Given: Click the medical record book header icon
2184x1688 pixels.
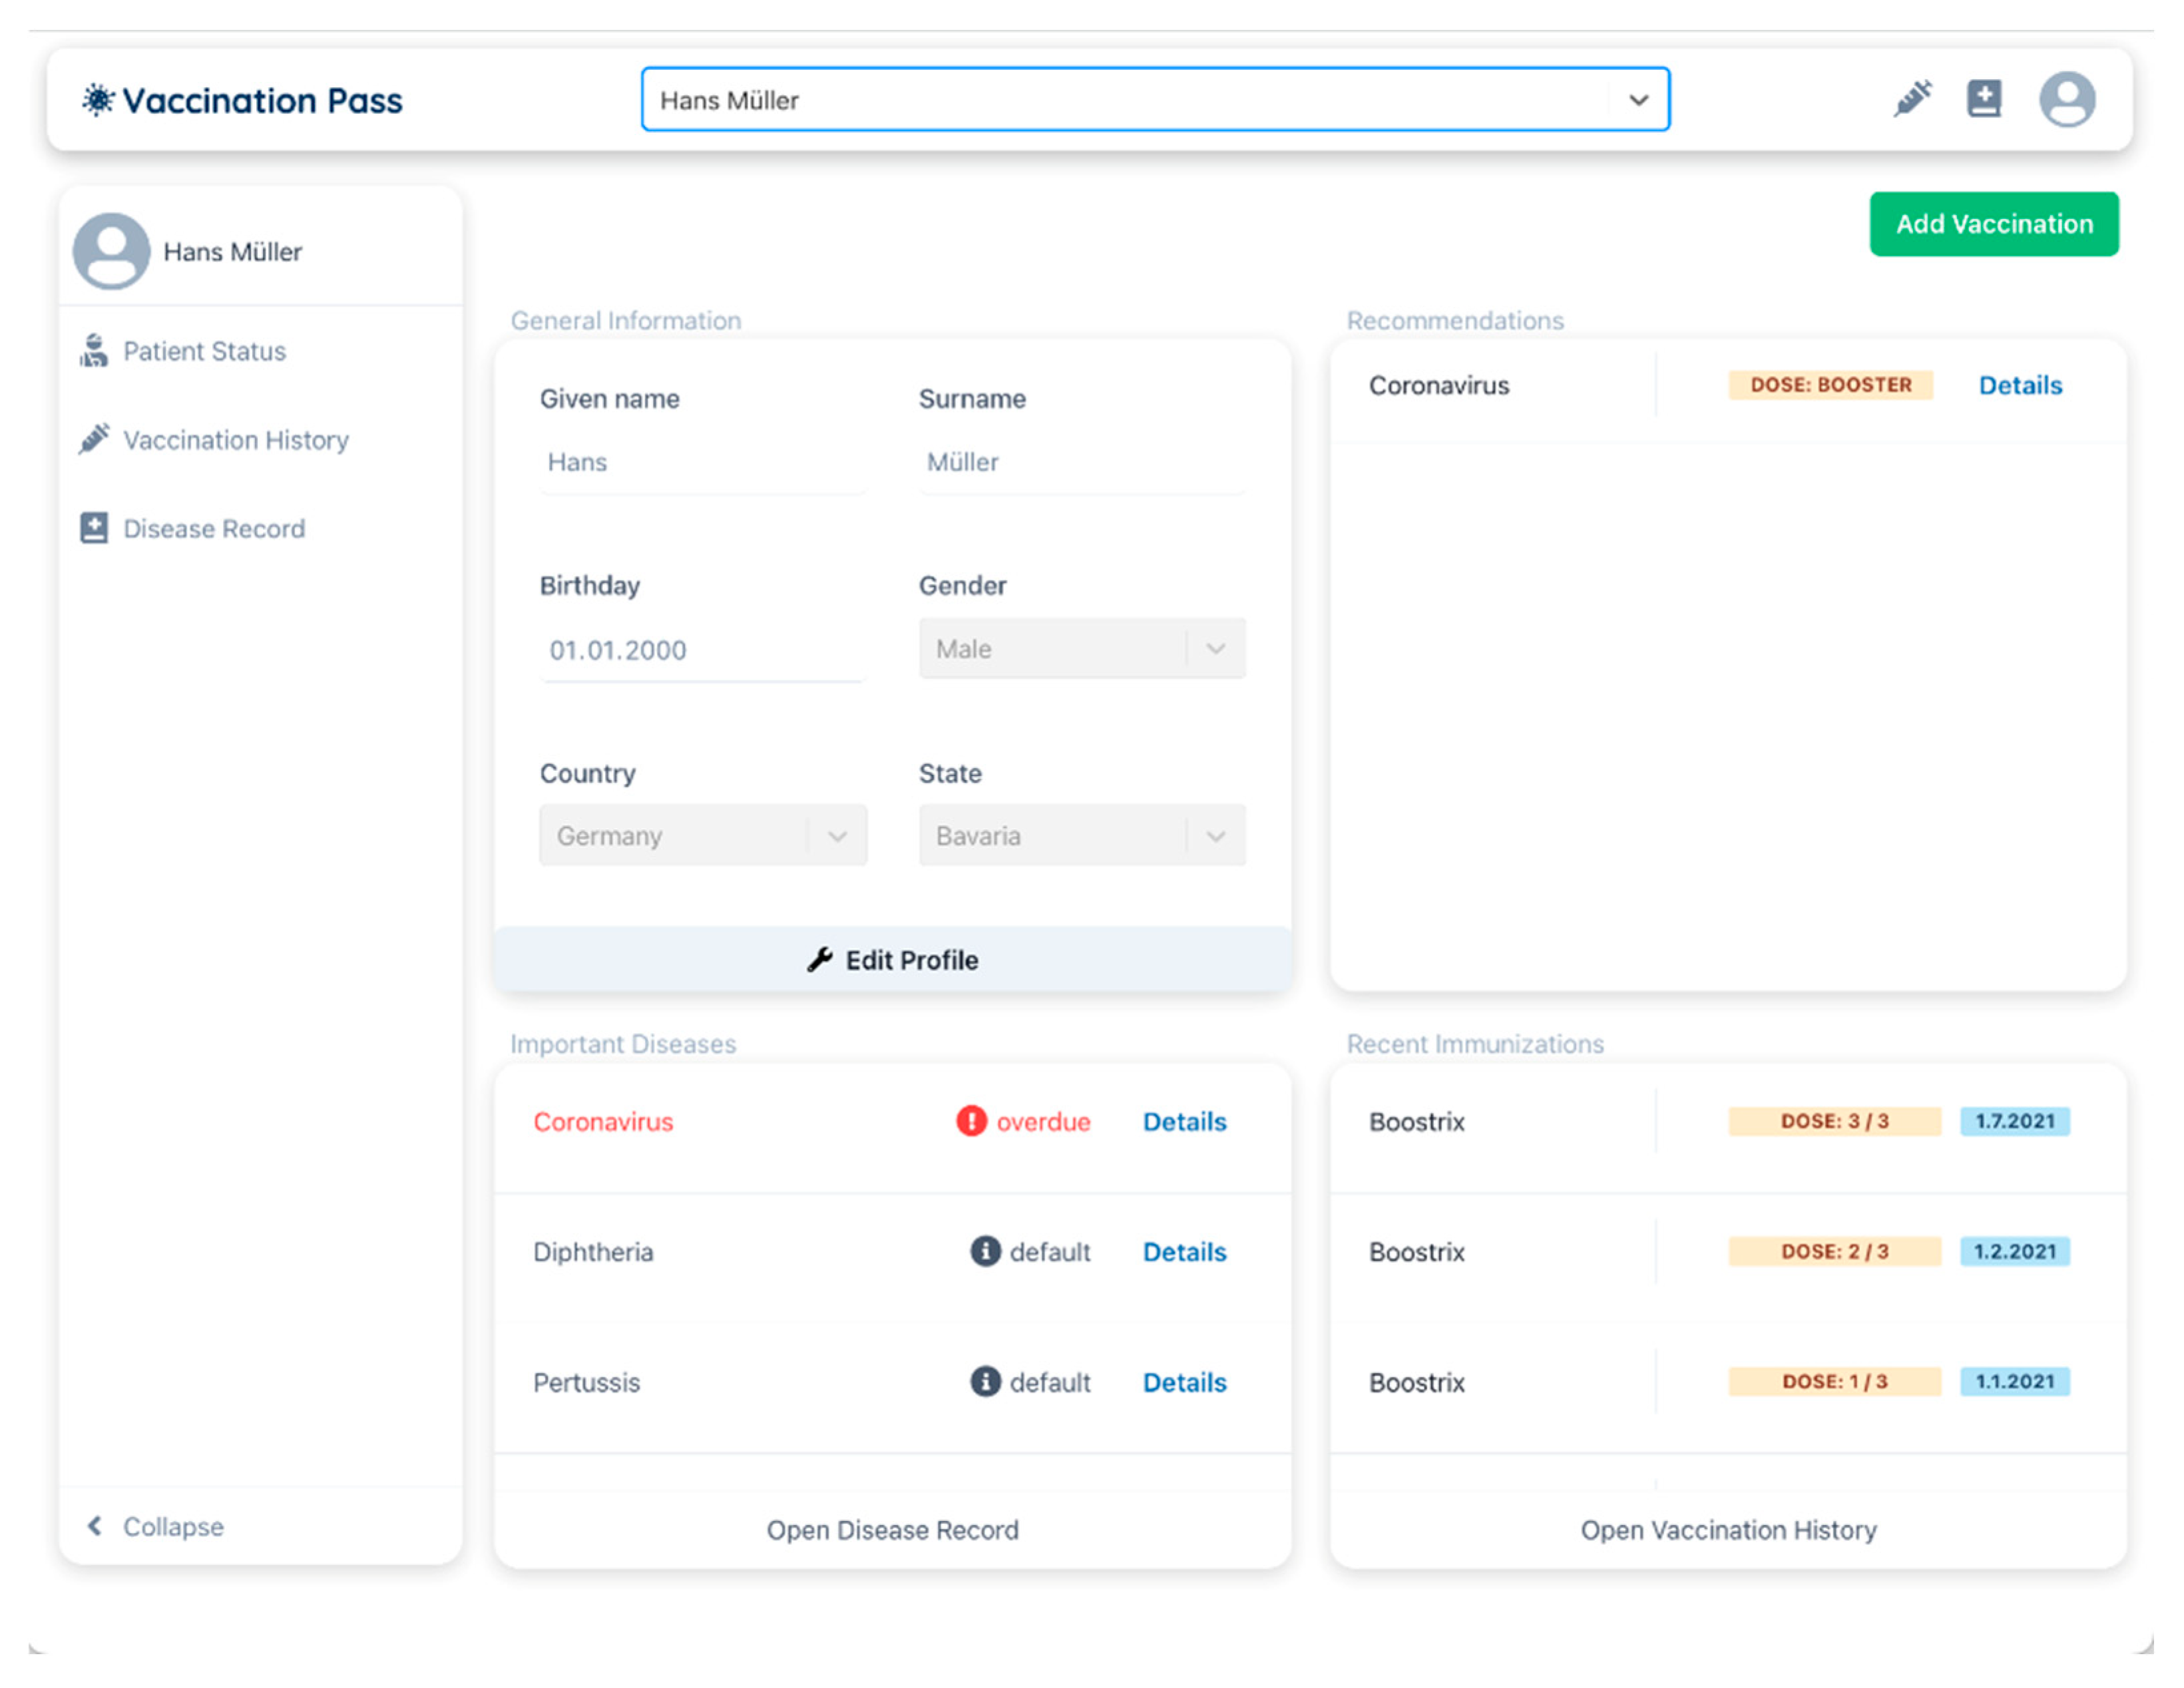Looking at the screenshot, I should (x=1984, y=99).
